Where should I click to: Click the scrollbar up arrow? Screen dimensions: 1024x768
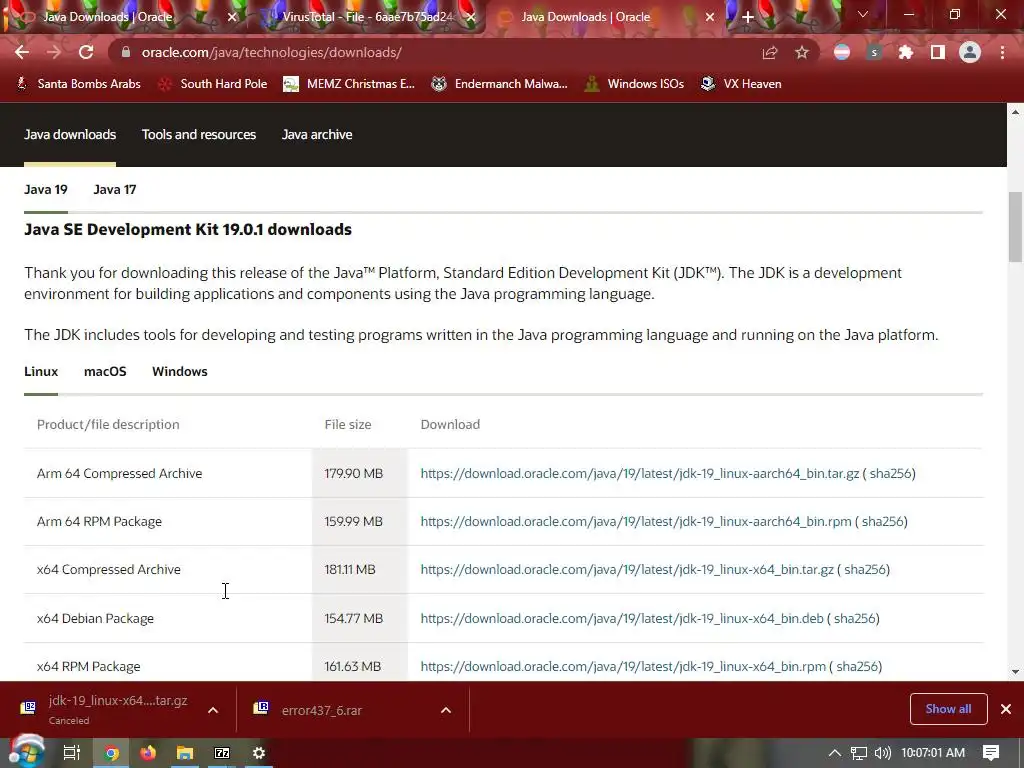(x=1015, y=112)
